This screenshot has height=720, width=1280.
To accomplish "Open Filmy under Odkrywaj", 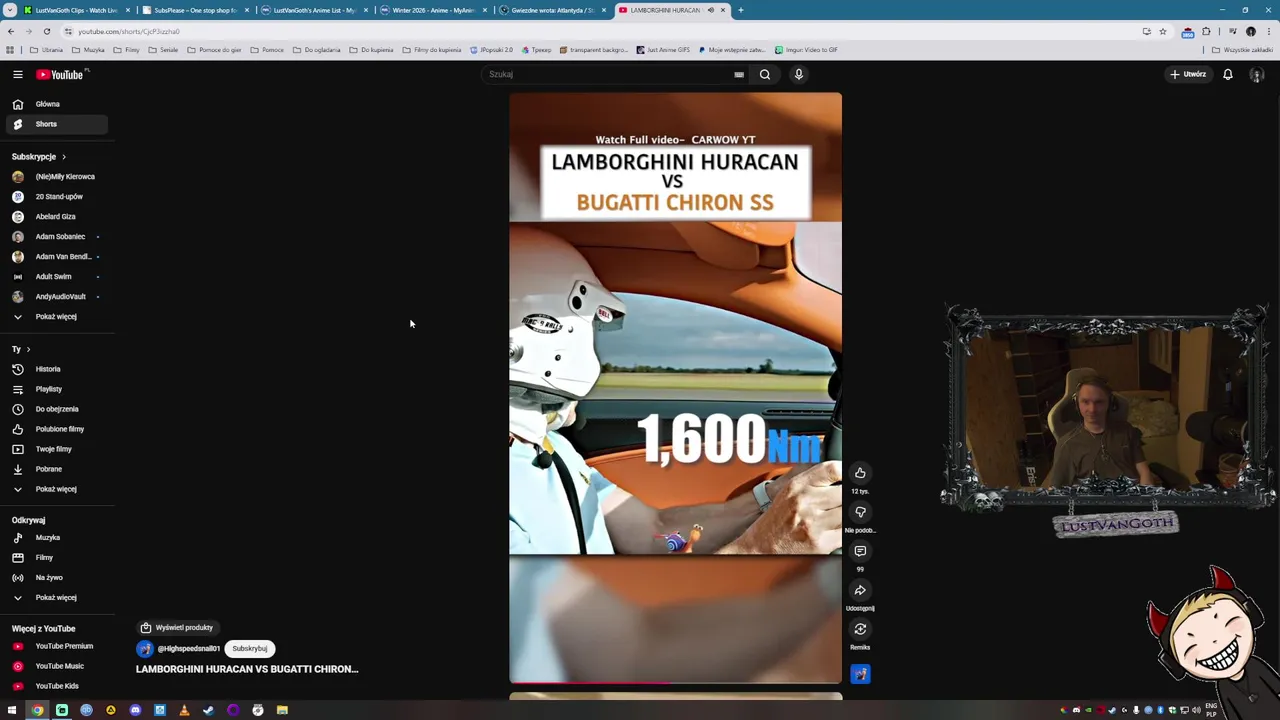I will click(55, 557).
